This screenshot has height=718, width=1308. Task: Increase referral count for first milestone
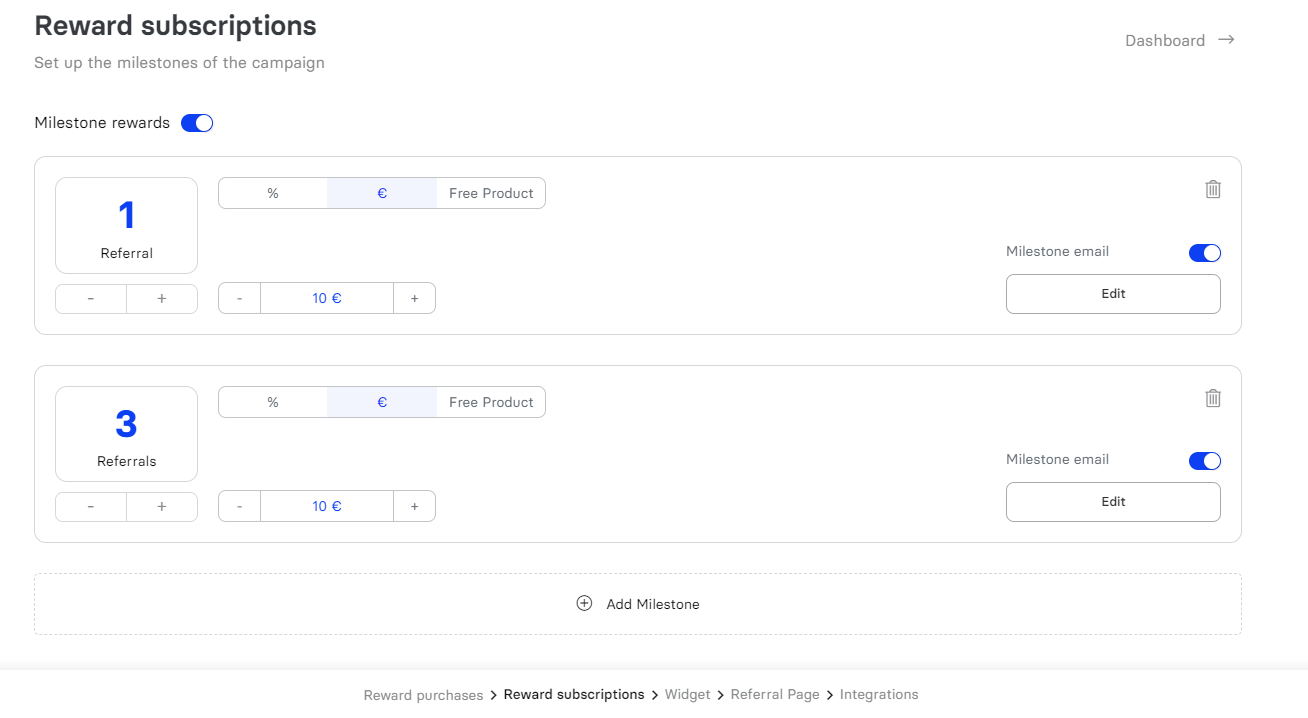162,298
